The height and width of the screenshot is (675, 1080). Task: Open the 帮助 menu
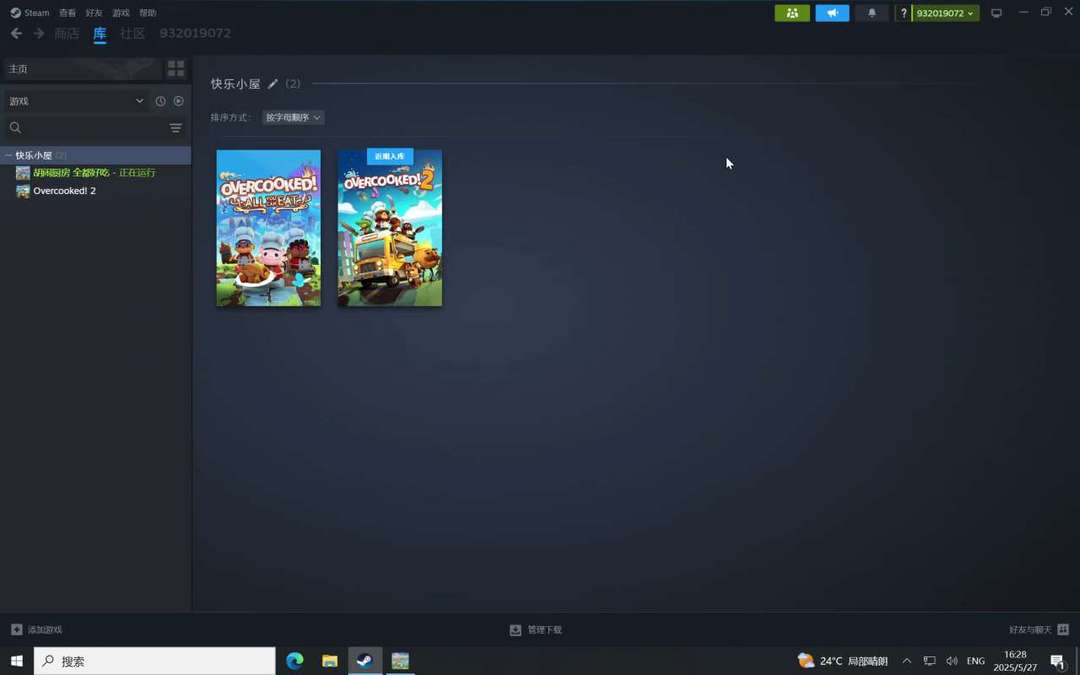pyautogui.click(x=148, y=12)
